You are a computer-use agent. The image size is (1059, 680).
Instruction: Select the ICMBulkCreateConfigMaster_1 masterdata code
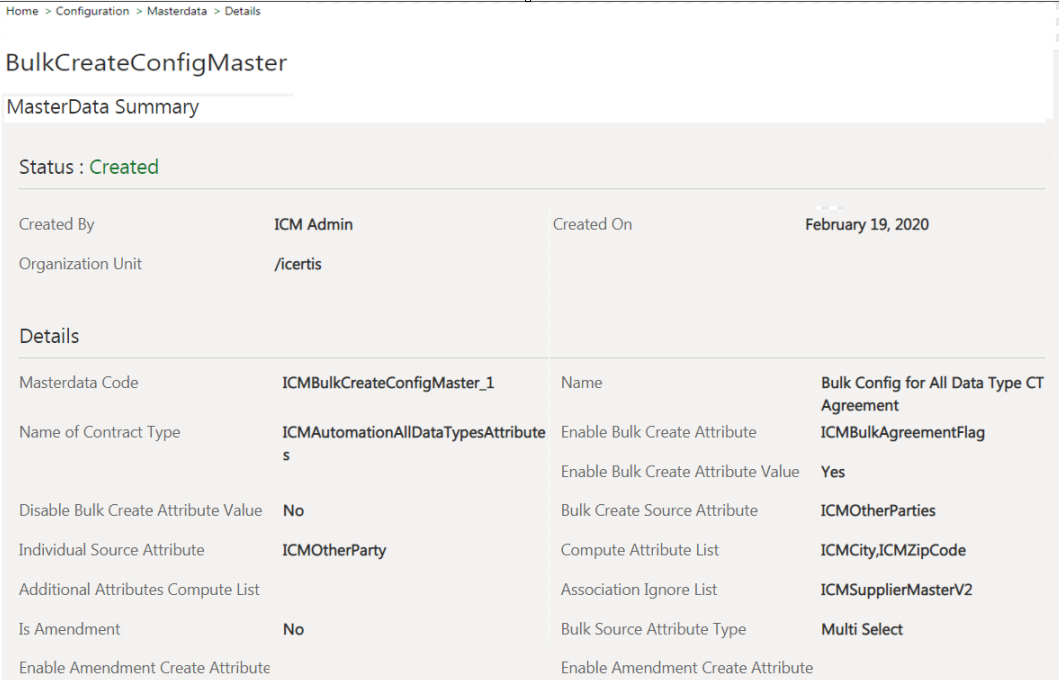click(388, 383)
